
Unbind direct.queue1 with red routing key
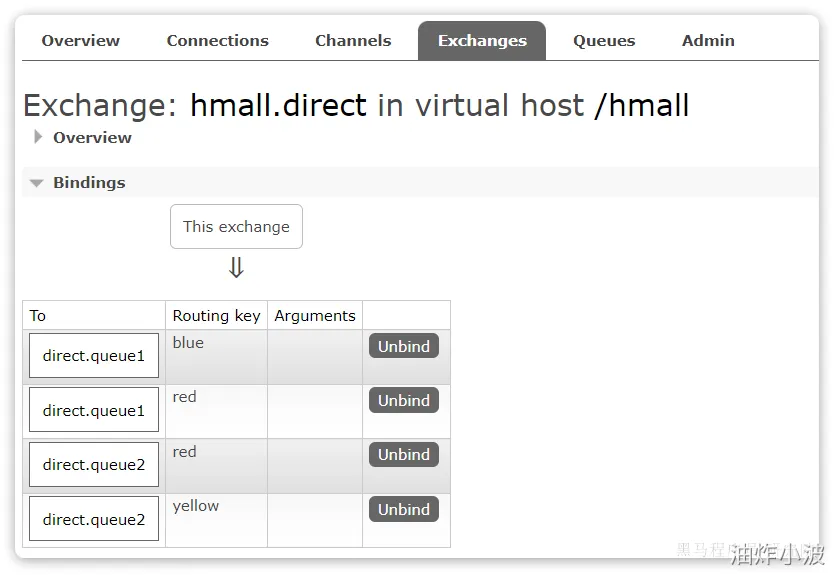(403, 400)
